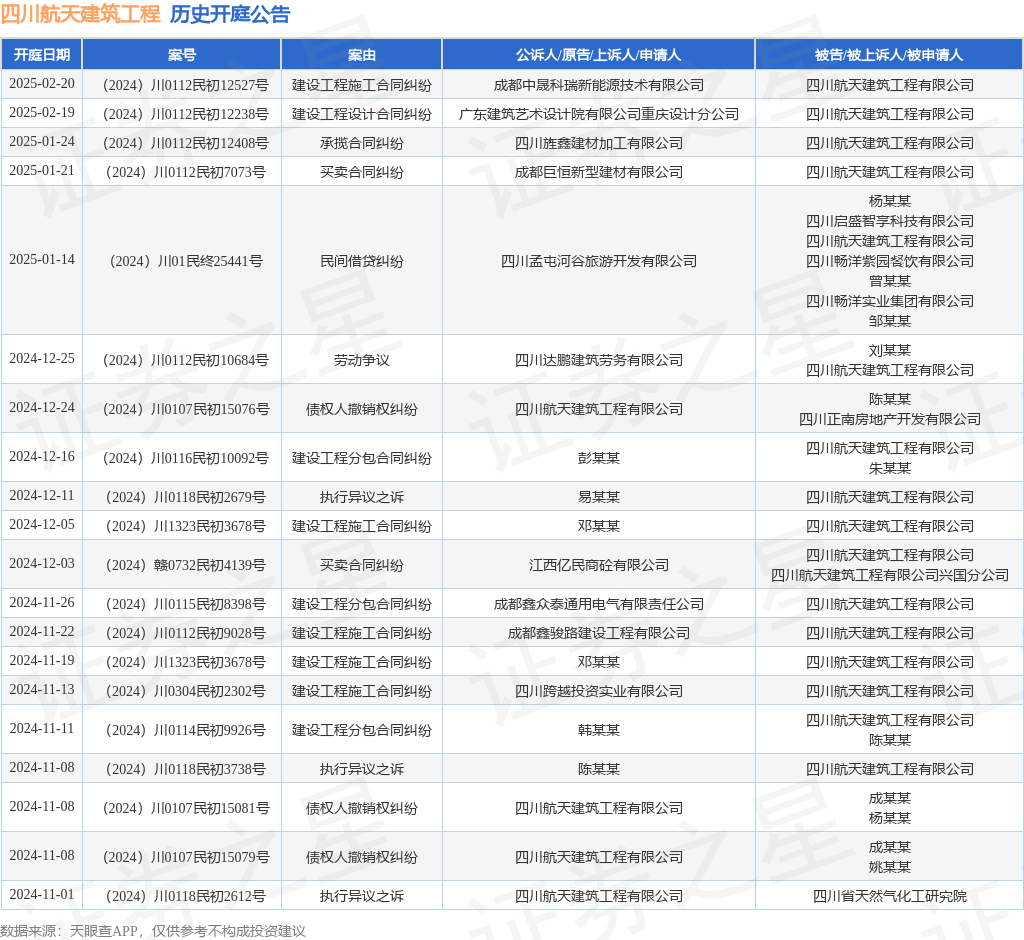Image resolution: width=1024 pixels, height=940 pixels.
Task: Select date cell 2025-02-20
Action: click(42, 84)
